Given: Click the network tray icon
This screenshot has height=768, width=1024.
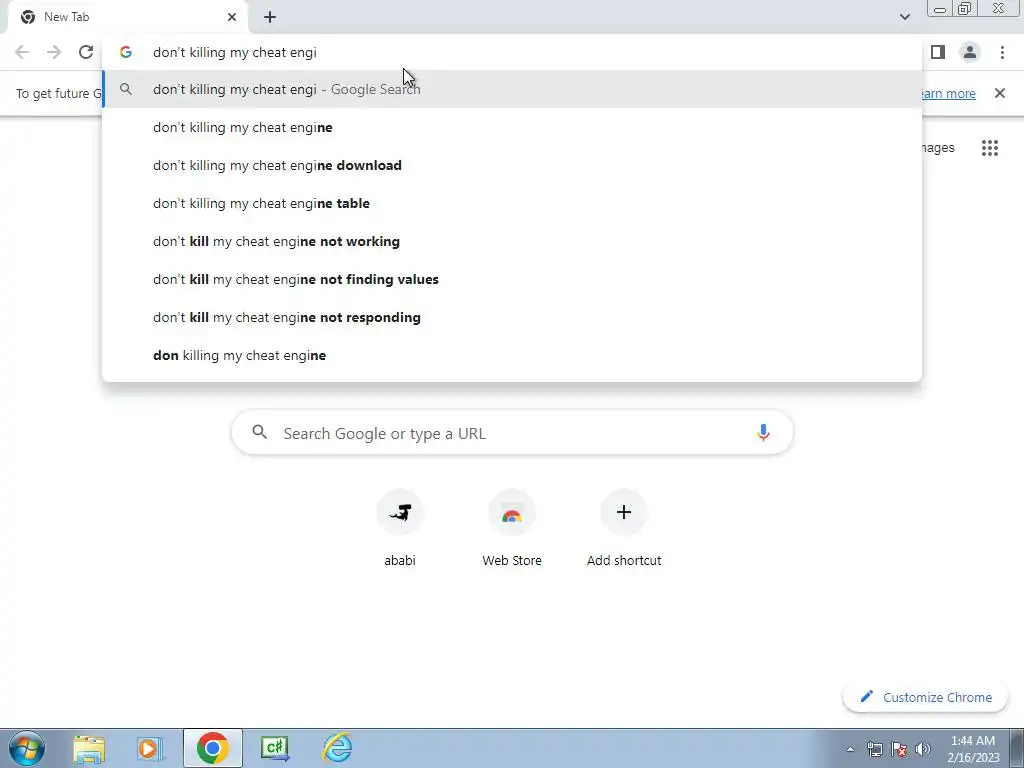Looking at the screenshot, I should [874, 749].
